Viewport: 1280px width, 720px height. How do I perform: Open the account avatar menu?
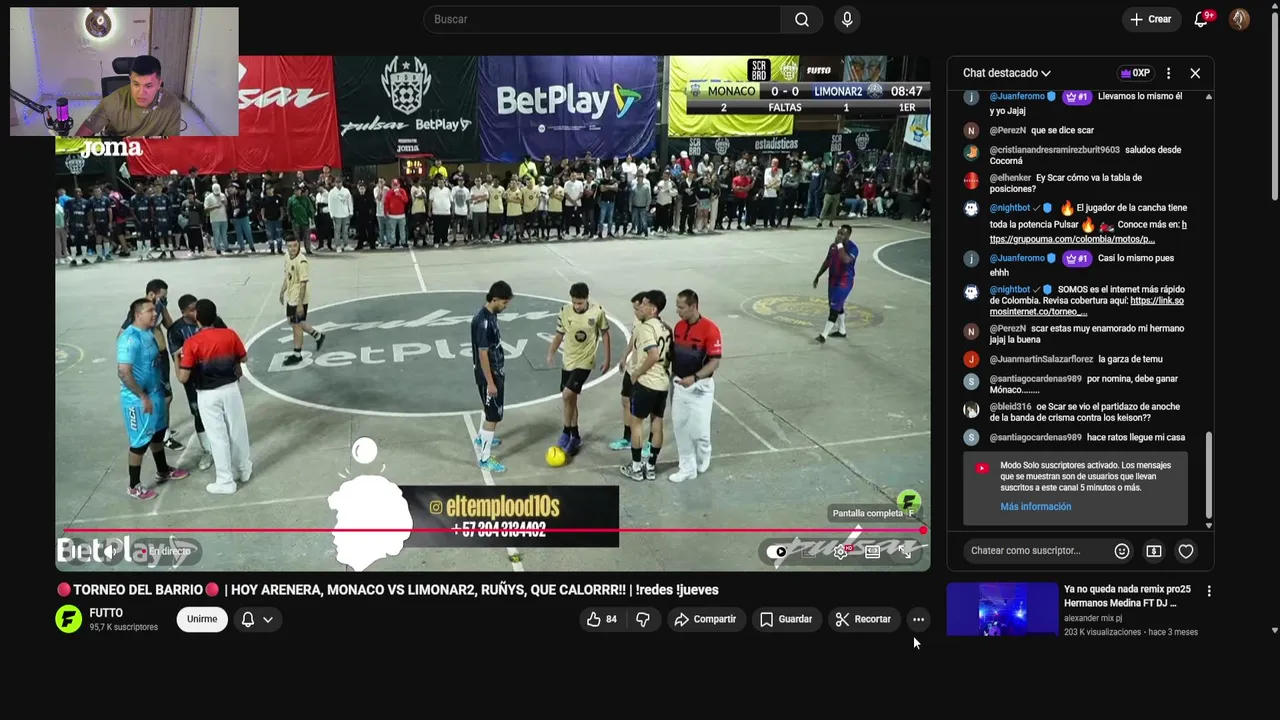[1239, 19]
